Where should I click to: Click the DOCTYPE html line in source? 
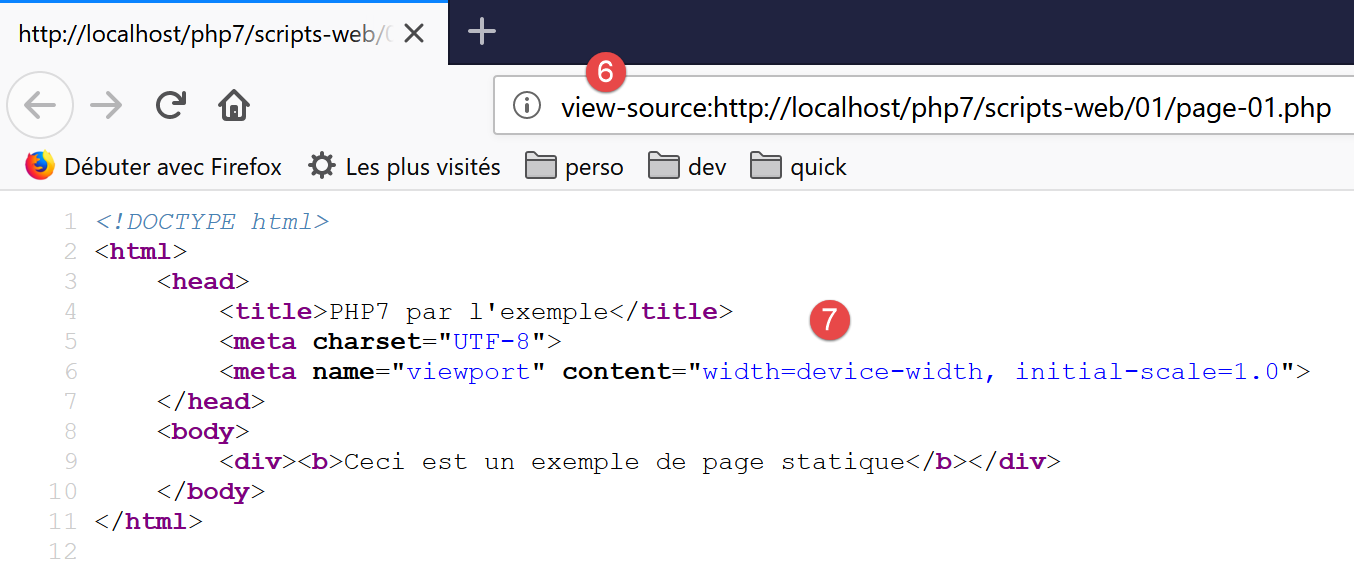coord(212,222)
